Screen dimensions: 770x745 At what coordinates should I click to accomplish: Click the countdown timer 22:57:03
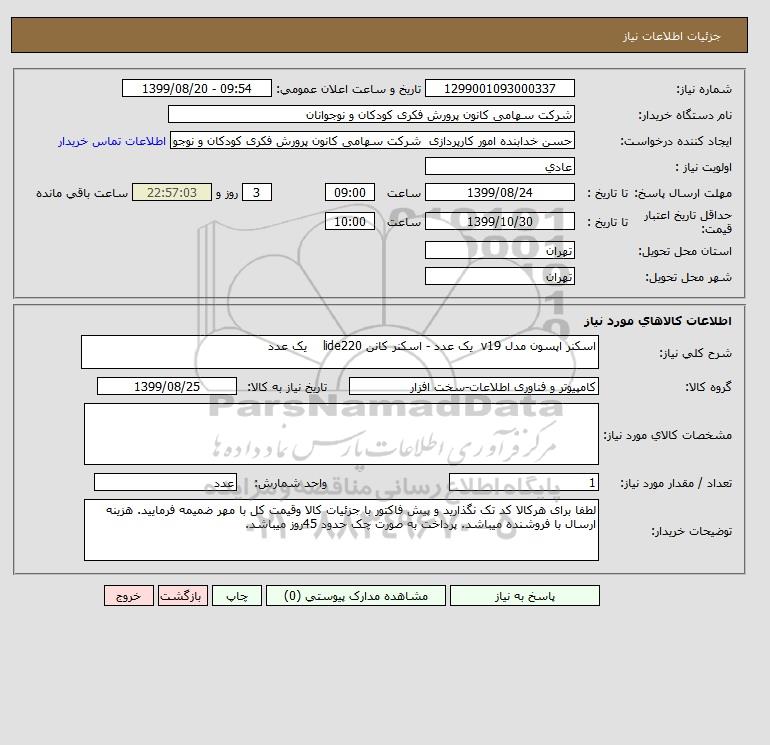click(172, 193)
